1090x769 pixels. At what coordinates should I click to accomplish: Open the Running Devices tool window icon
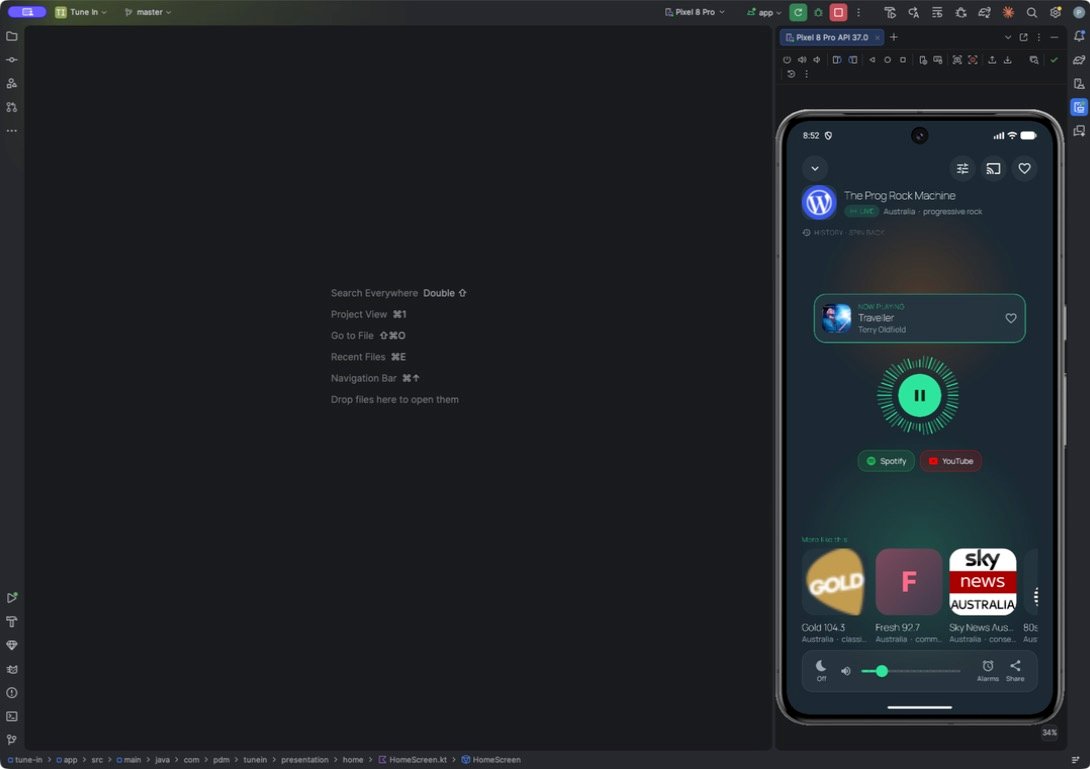click(x=1079, y=107)
